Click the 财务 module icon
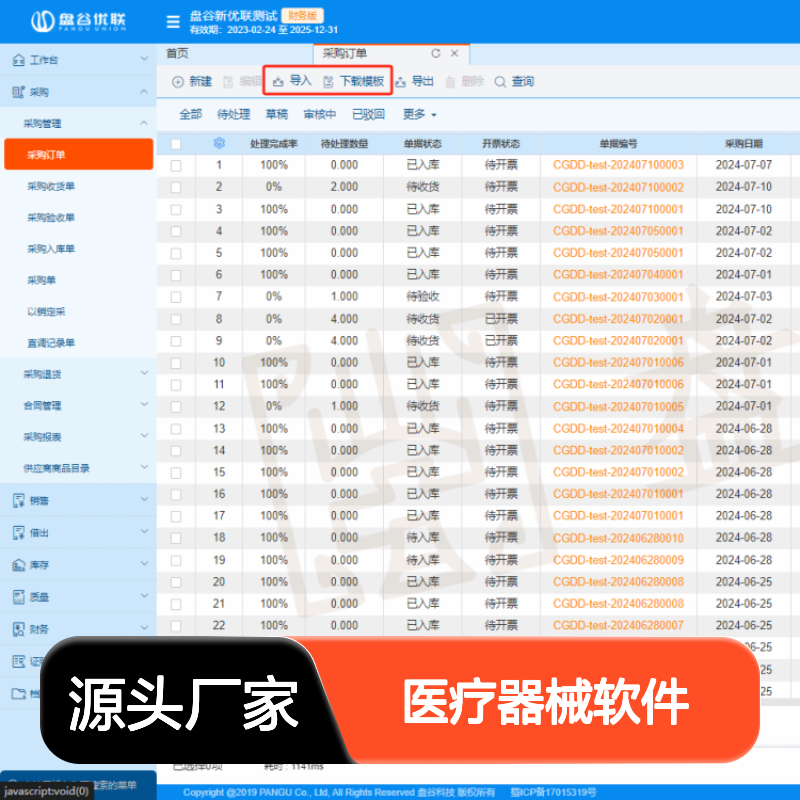This screenshot has height=800, width=800. (x=18, y=629)
